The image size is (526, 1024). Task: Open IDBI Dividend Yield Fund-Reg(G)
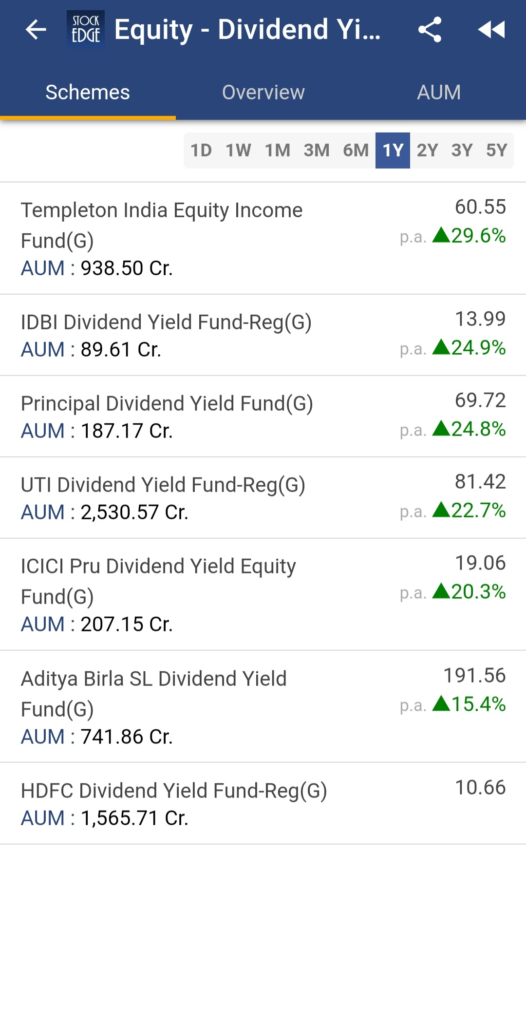(x=263, y=335)
